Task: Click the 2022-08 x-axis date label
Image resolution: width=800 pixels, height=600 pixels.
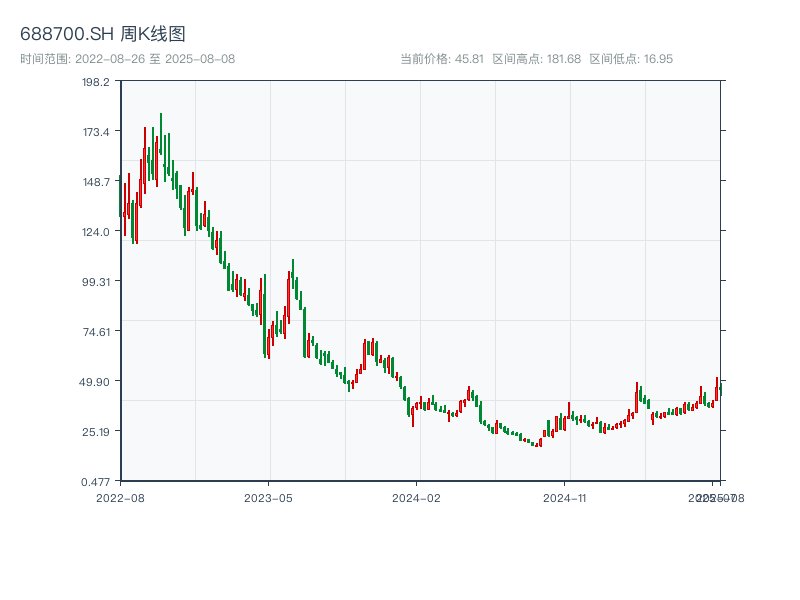Action: pyautogui.click(x=120, y=498)
